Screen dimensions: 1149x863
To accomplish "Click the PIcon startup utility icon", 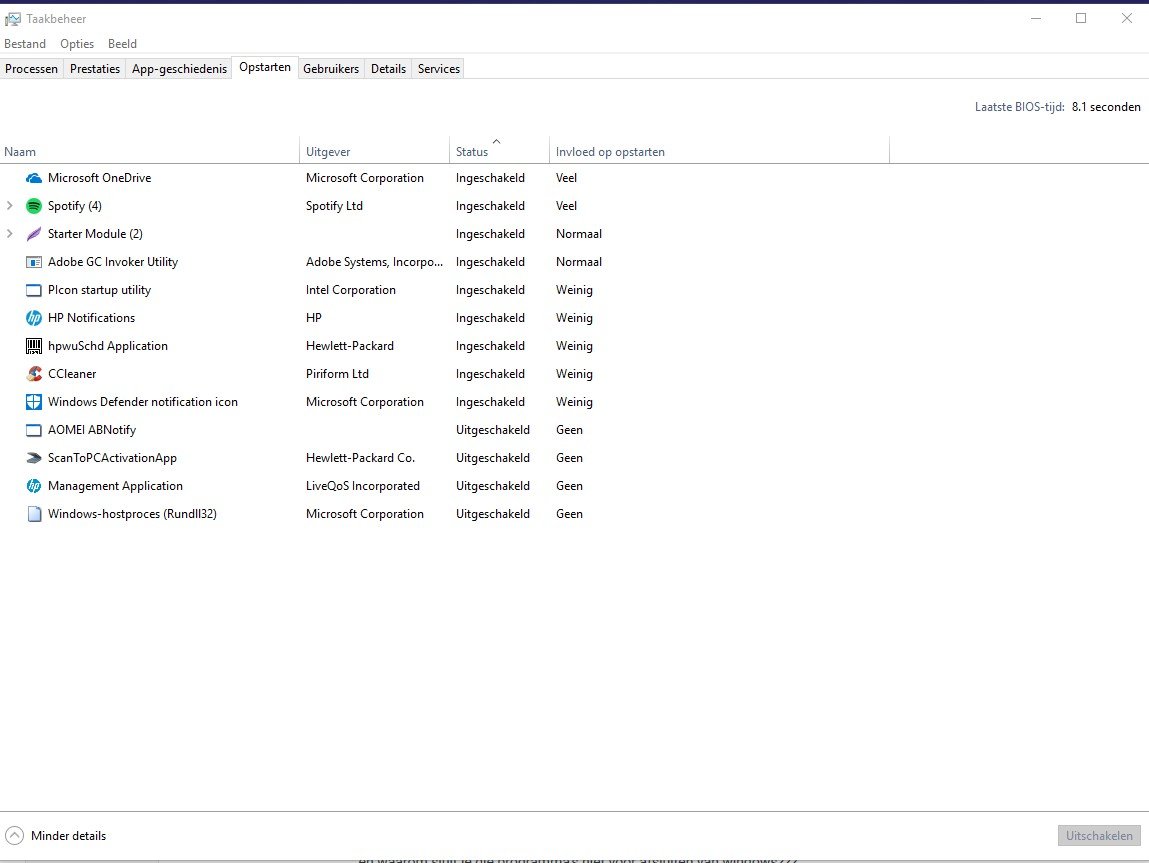I will tap(34, 290).
